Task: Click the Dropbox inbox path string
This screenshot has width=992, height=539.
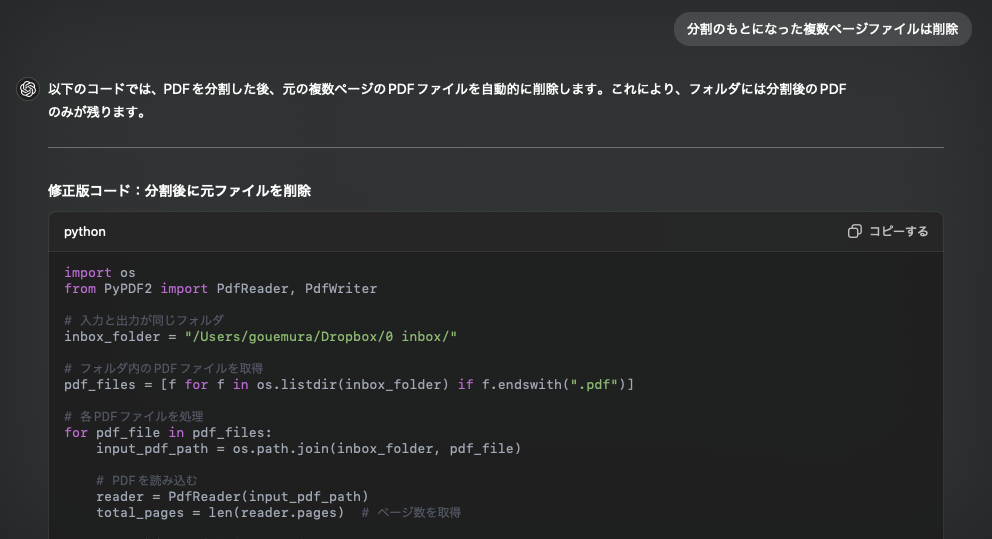Action: click(x=321, y=337)
